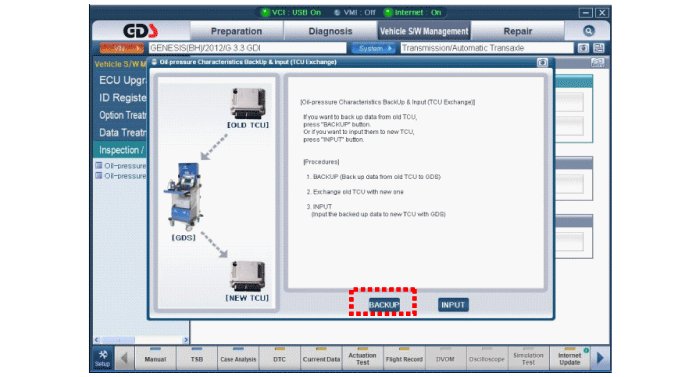The image size is (700, 377).
Task: Open the Repair tab
Action: pos(517,31)
